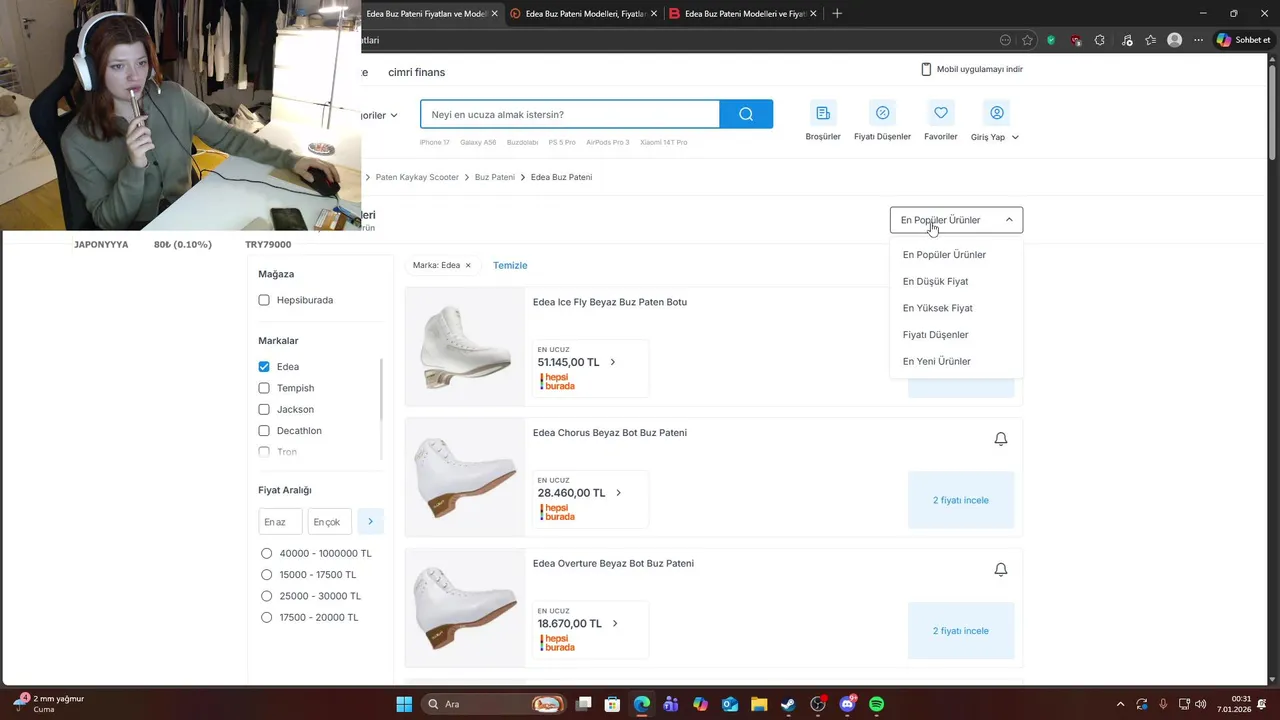Check the Hepsiburada store checkbox
Image resolution: width=1280 pixels, height=720 pixels.
[264, 300]
